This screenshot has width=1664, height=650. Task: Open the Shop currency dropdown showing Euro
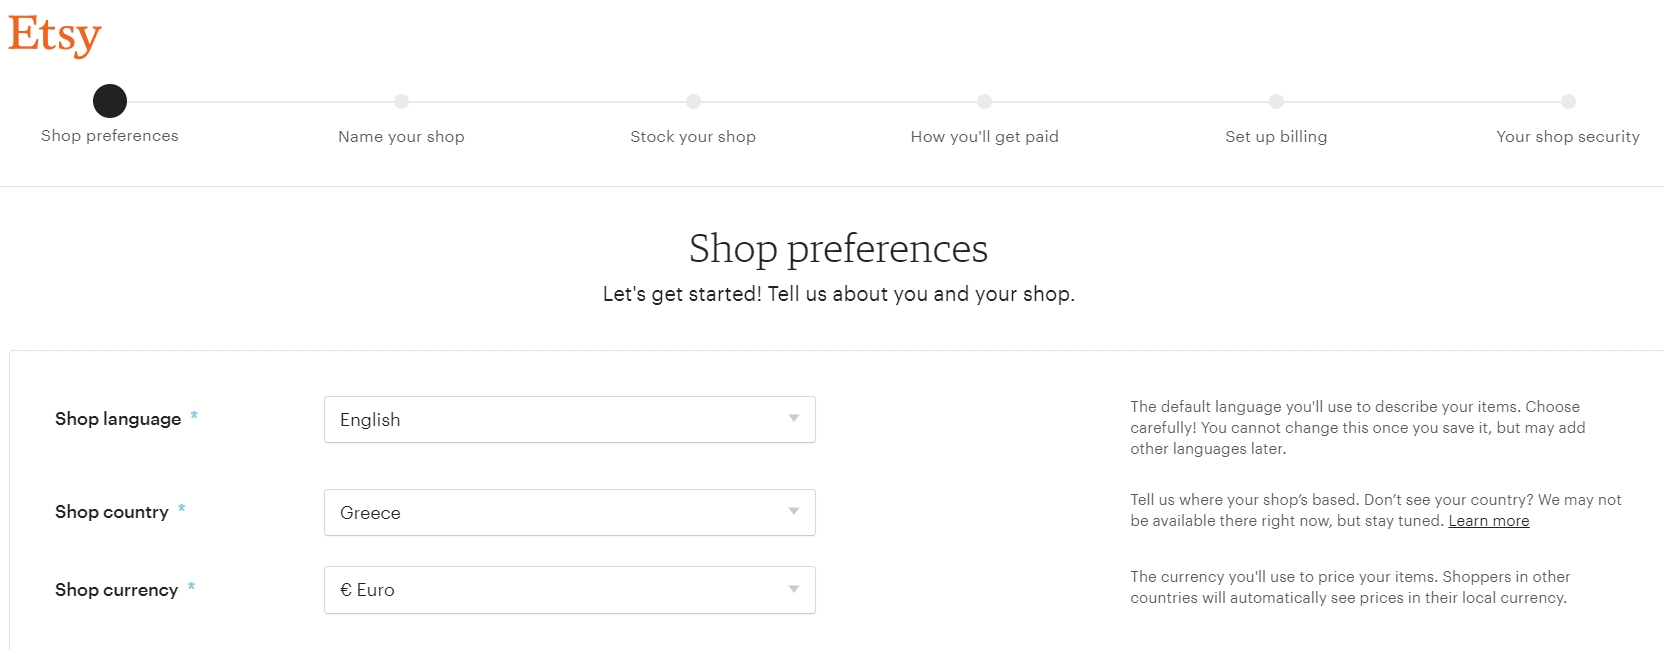569,590
